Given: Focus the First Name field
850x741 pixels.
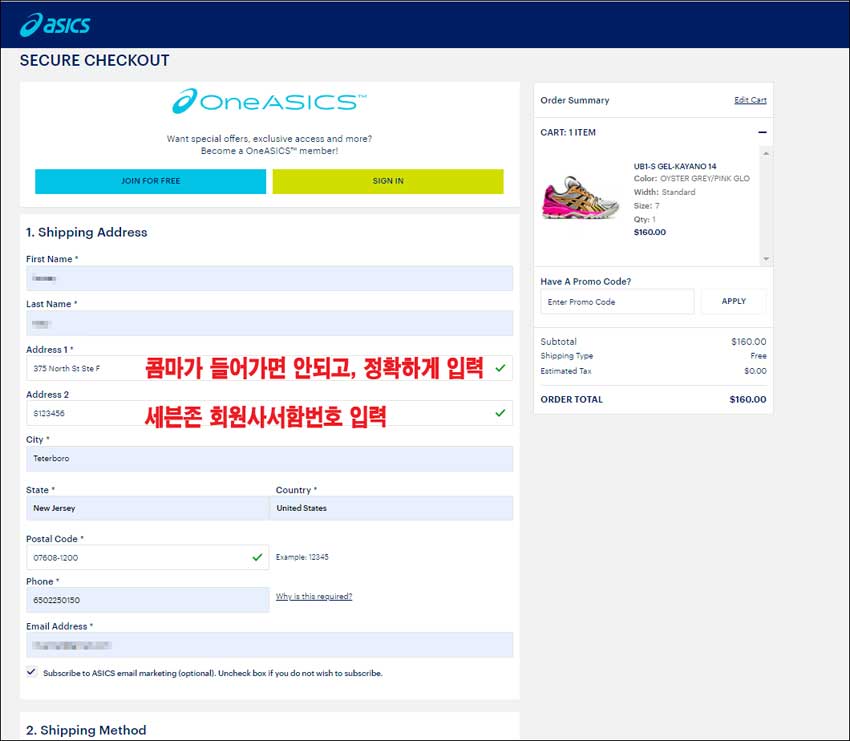Looking at the screenshot, I should (x=269, y=279).
